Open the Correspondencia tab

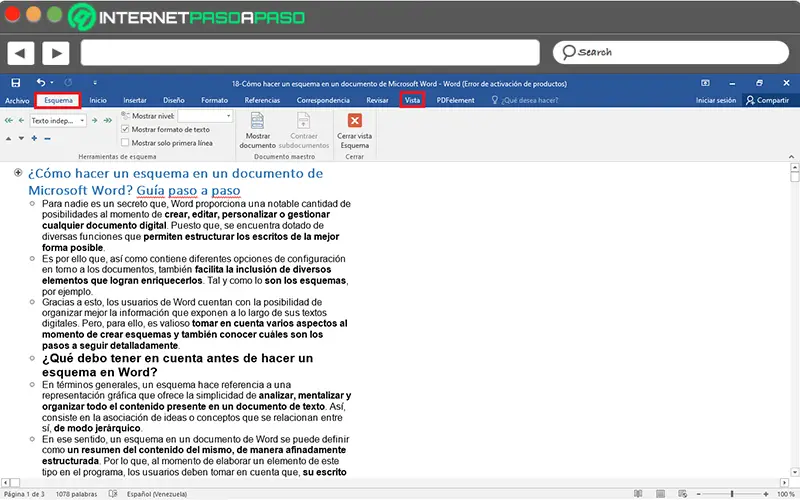point(323,101)
